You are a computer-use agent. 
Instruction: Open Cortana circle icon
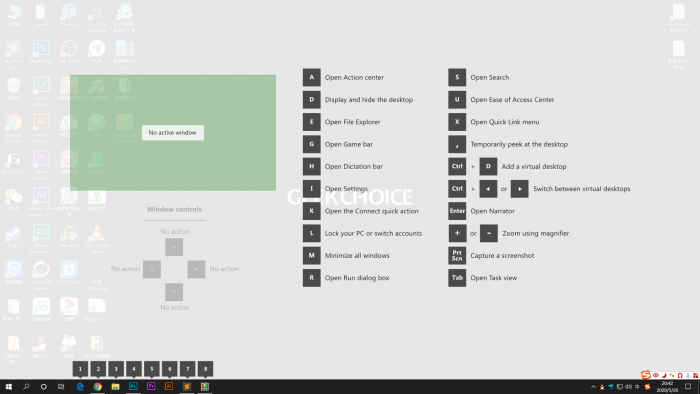pyautogui.click(x=43, y=386)
